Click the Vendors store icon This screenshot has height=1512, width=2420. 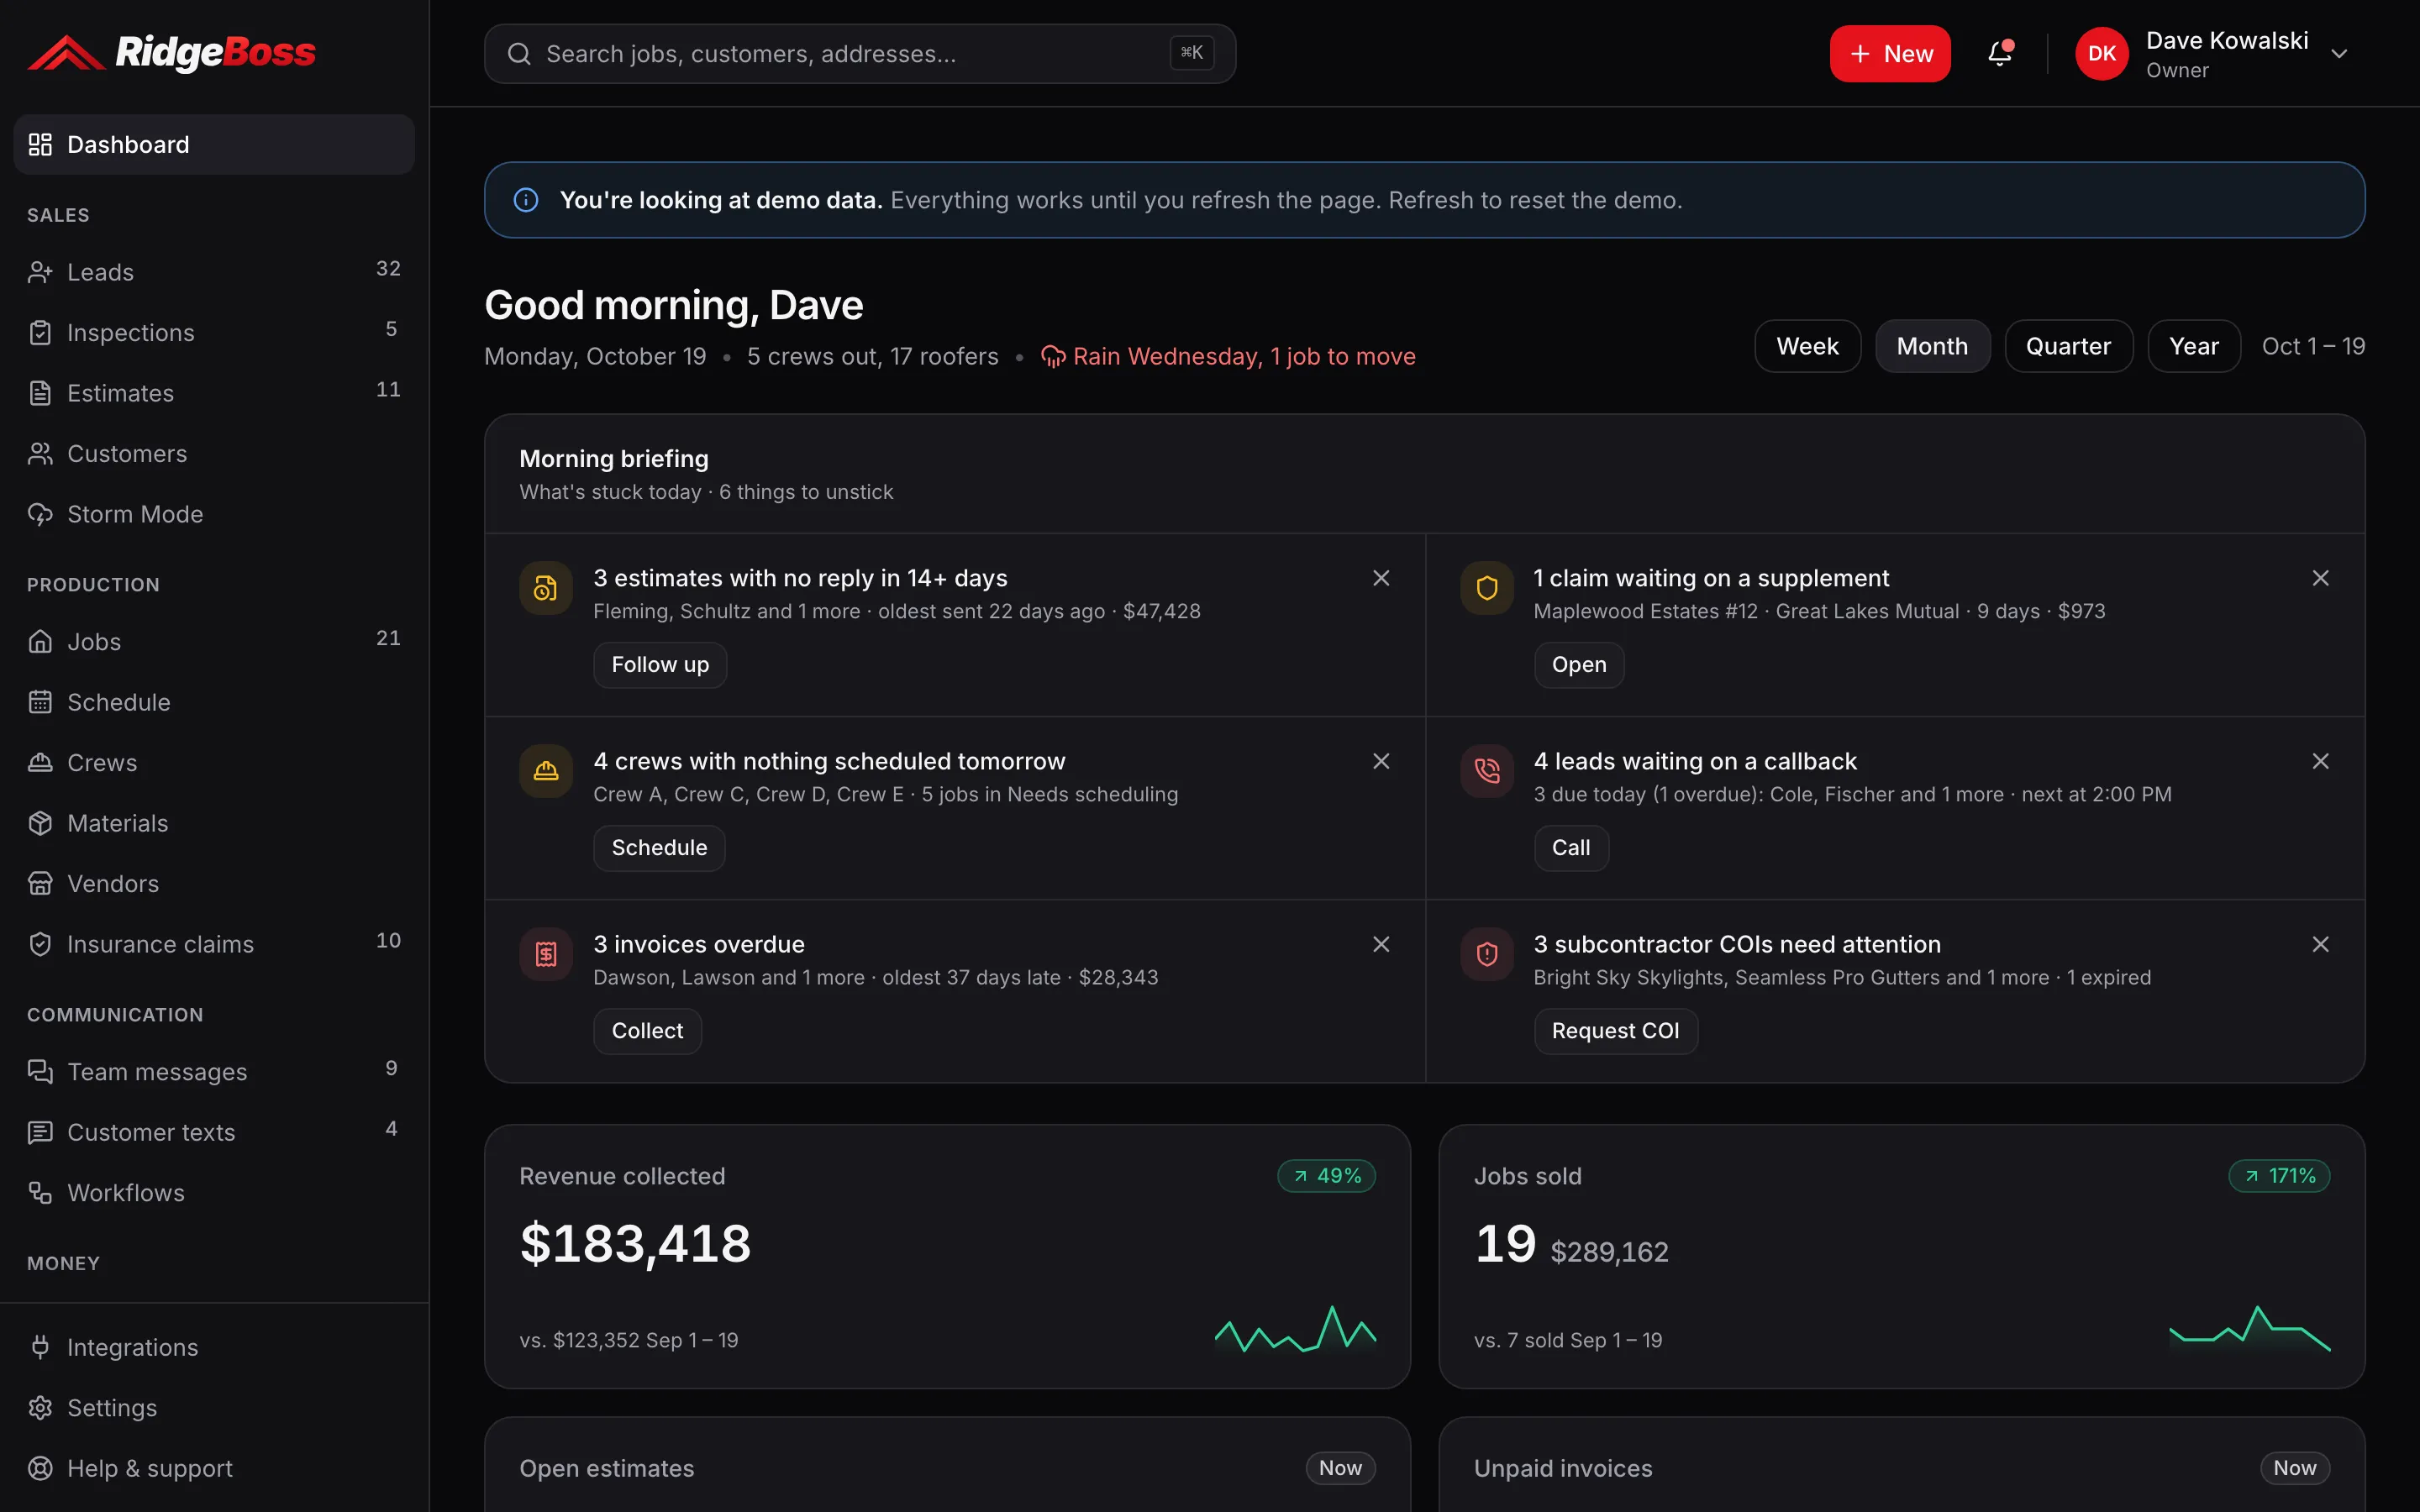coord(40,884)
